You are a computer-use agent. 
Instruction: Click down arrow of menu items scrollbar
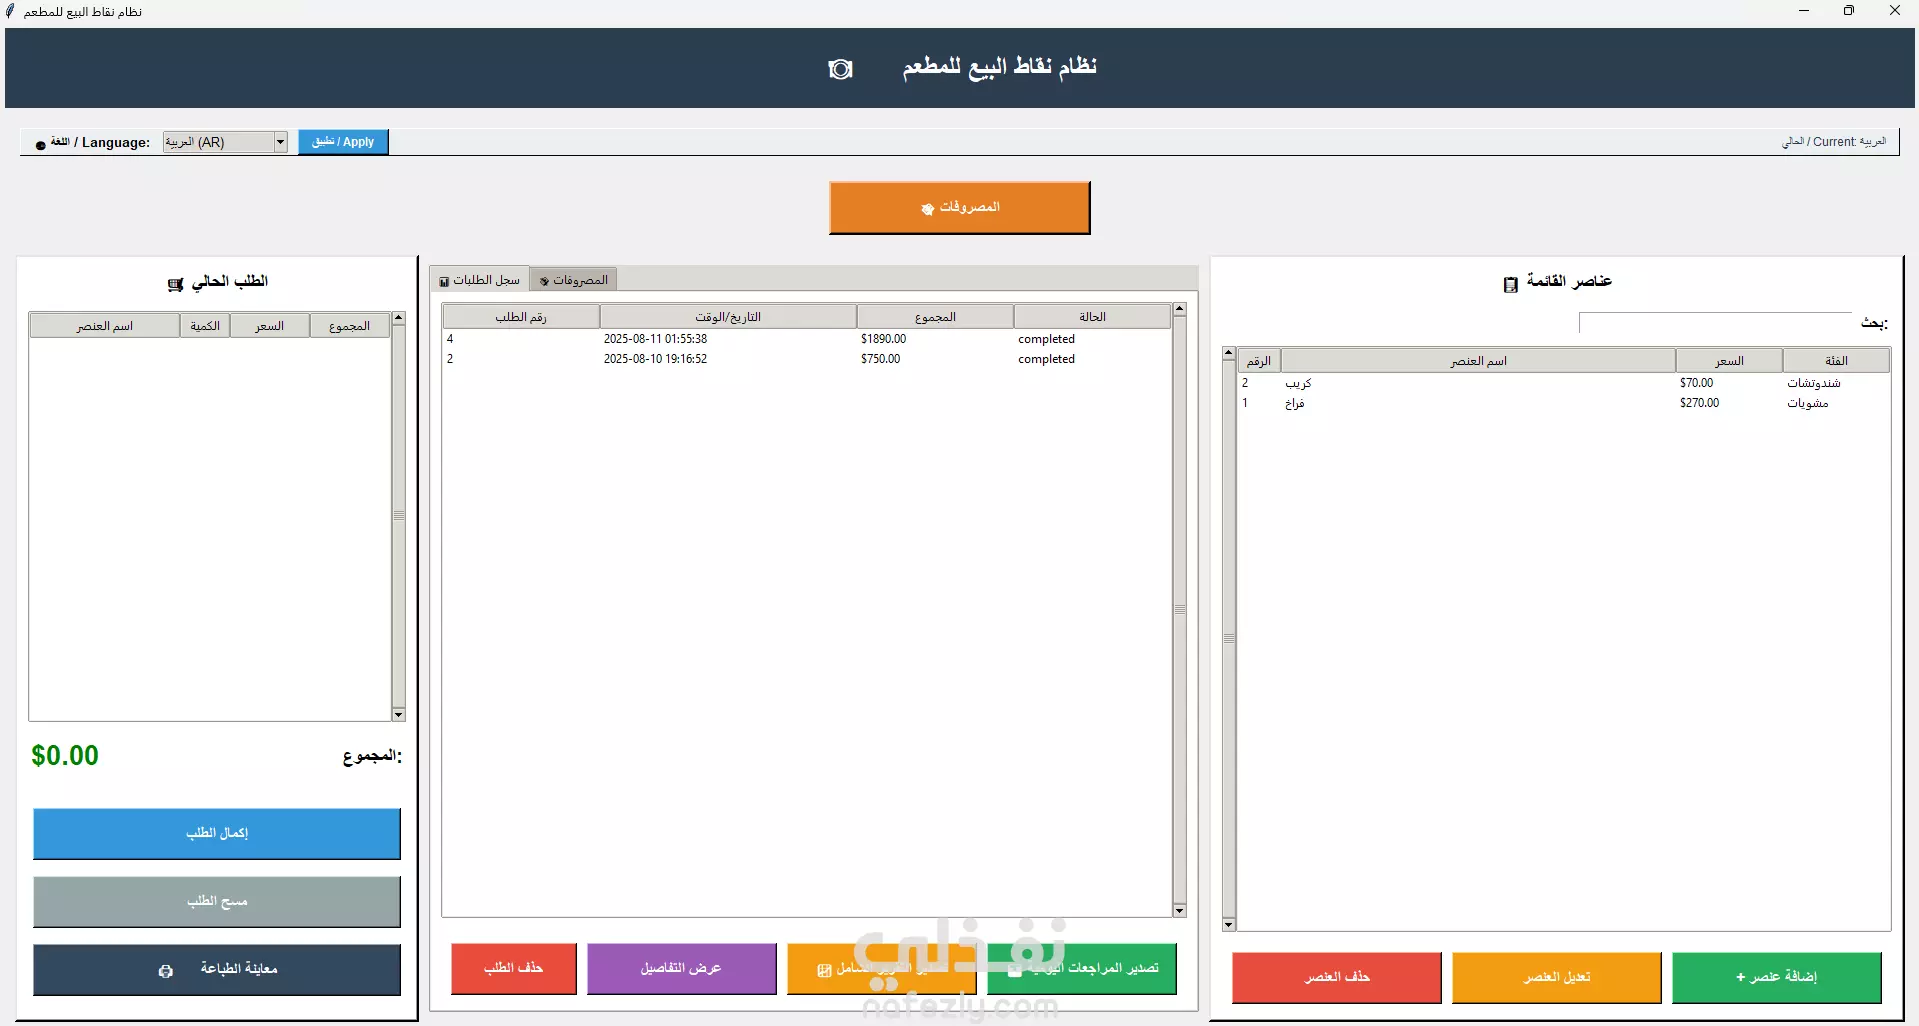1229,925
